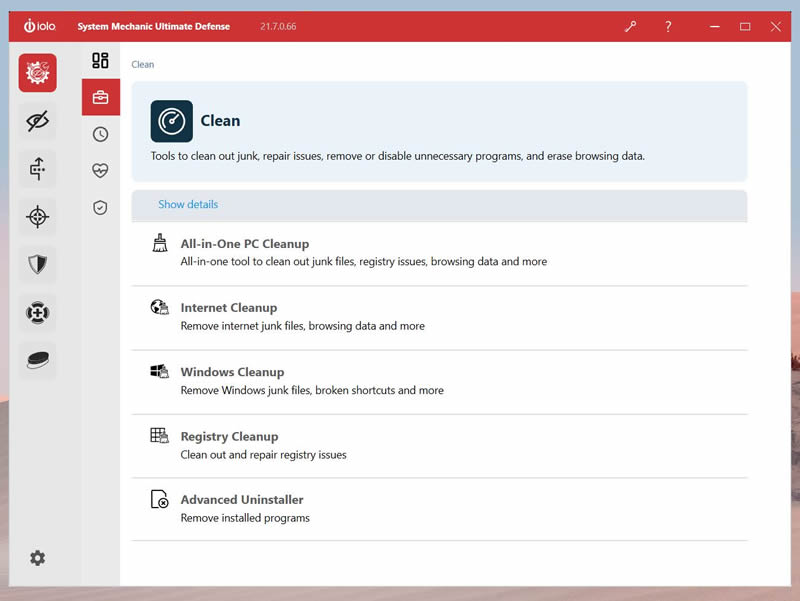The height and width of the screenshot is (601, 800).
Task: Click the broom icon for All-in-One PC Cleanup
Action: (160, 243)
